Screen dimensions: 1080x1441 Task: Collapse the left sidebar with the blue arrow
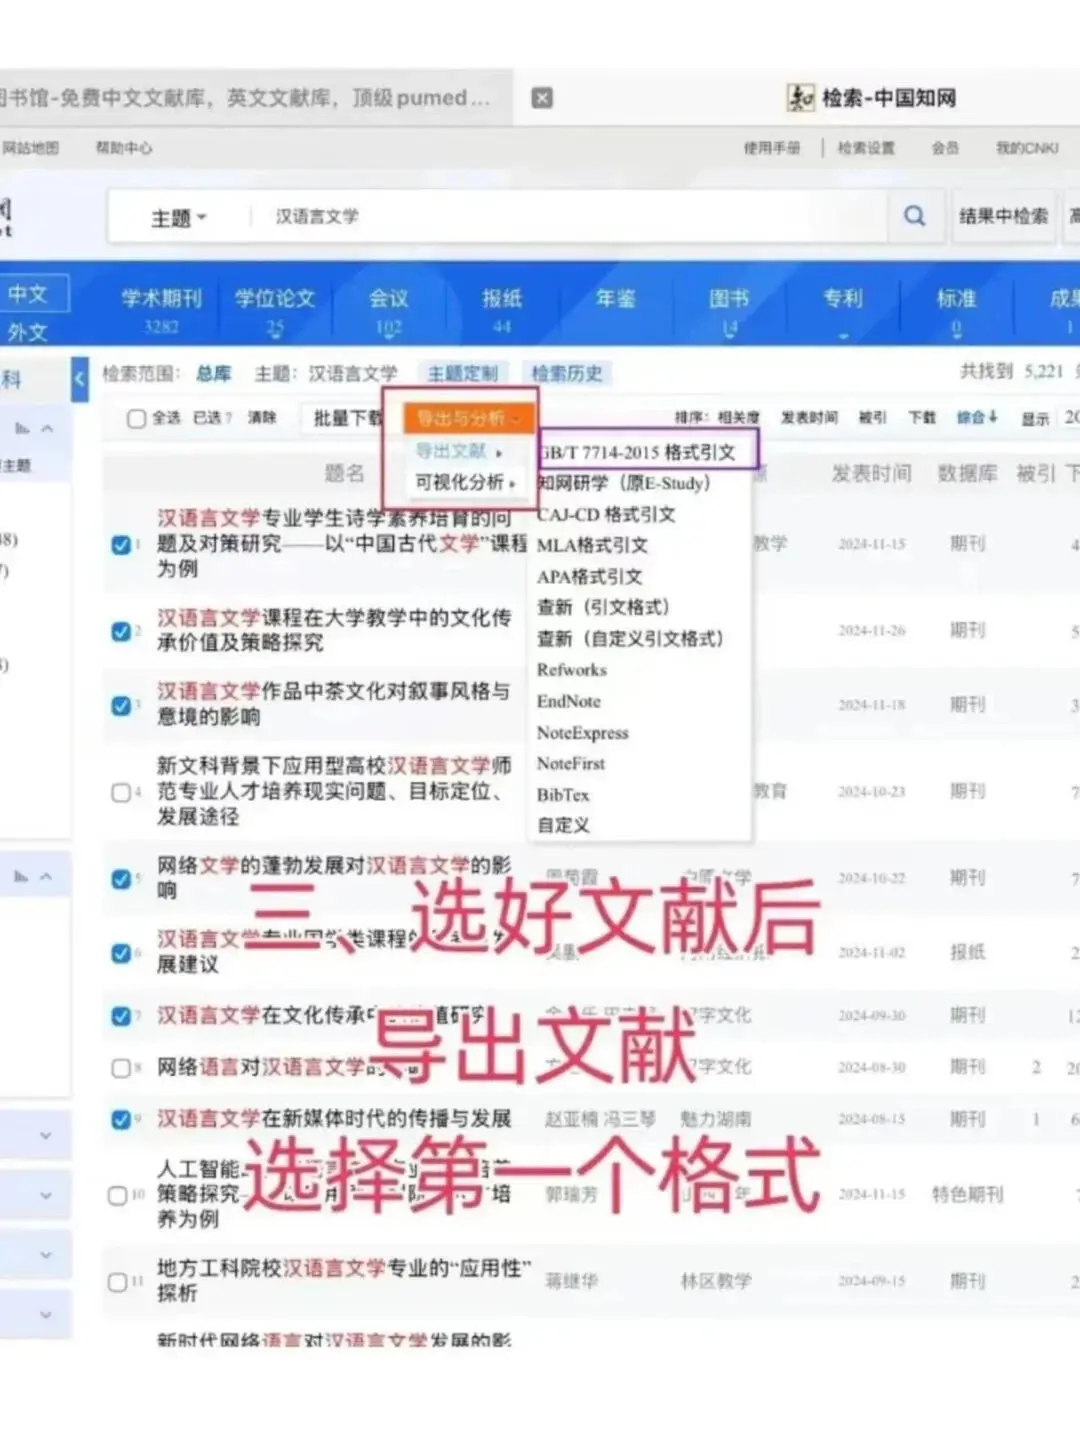point(80,379)
